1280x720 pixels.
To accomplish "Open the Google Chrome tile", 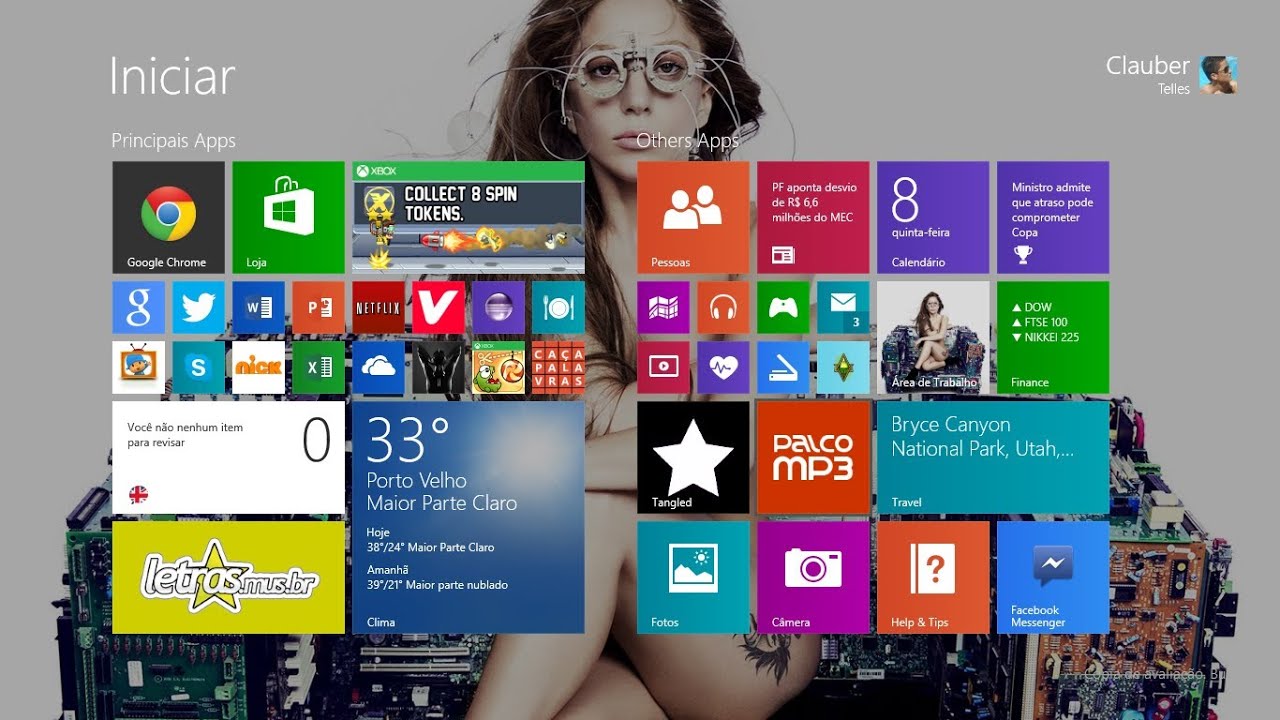I will click(168, 218).
